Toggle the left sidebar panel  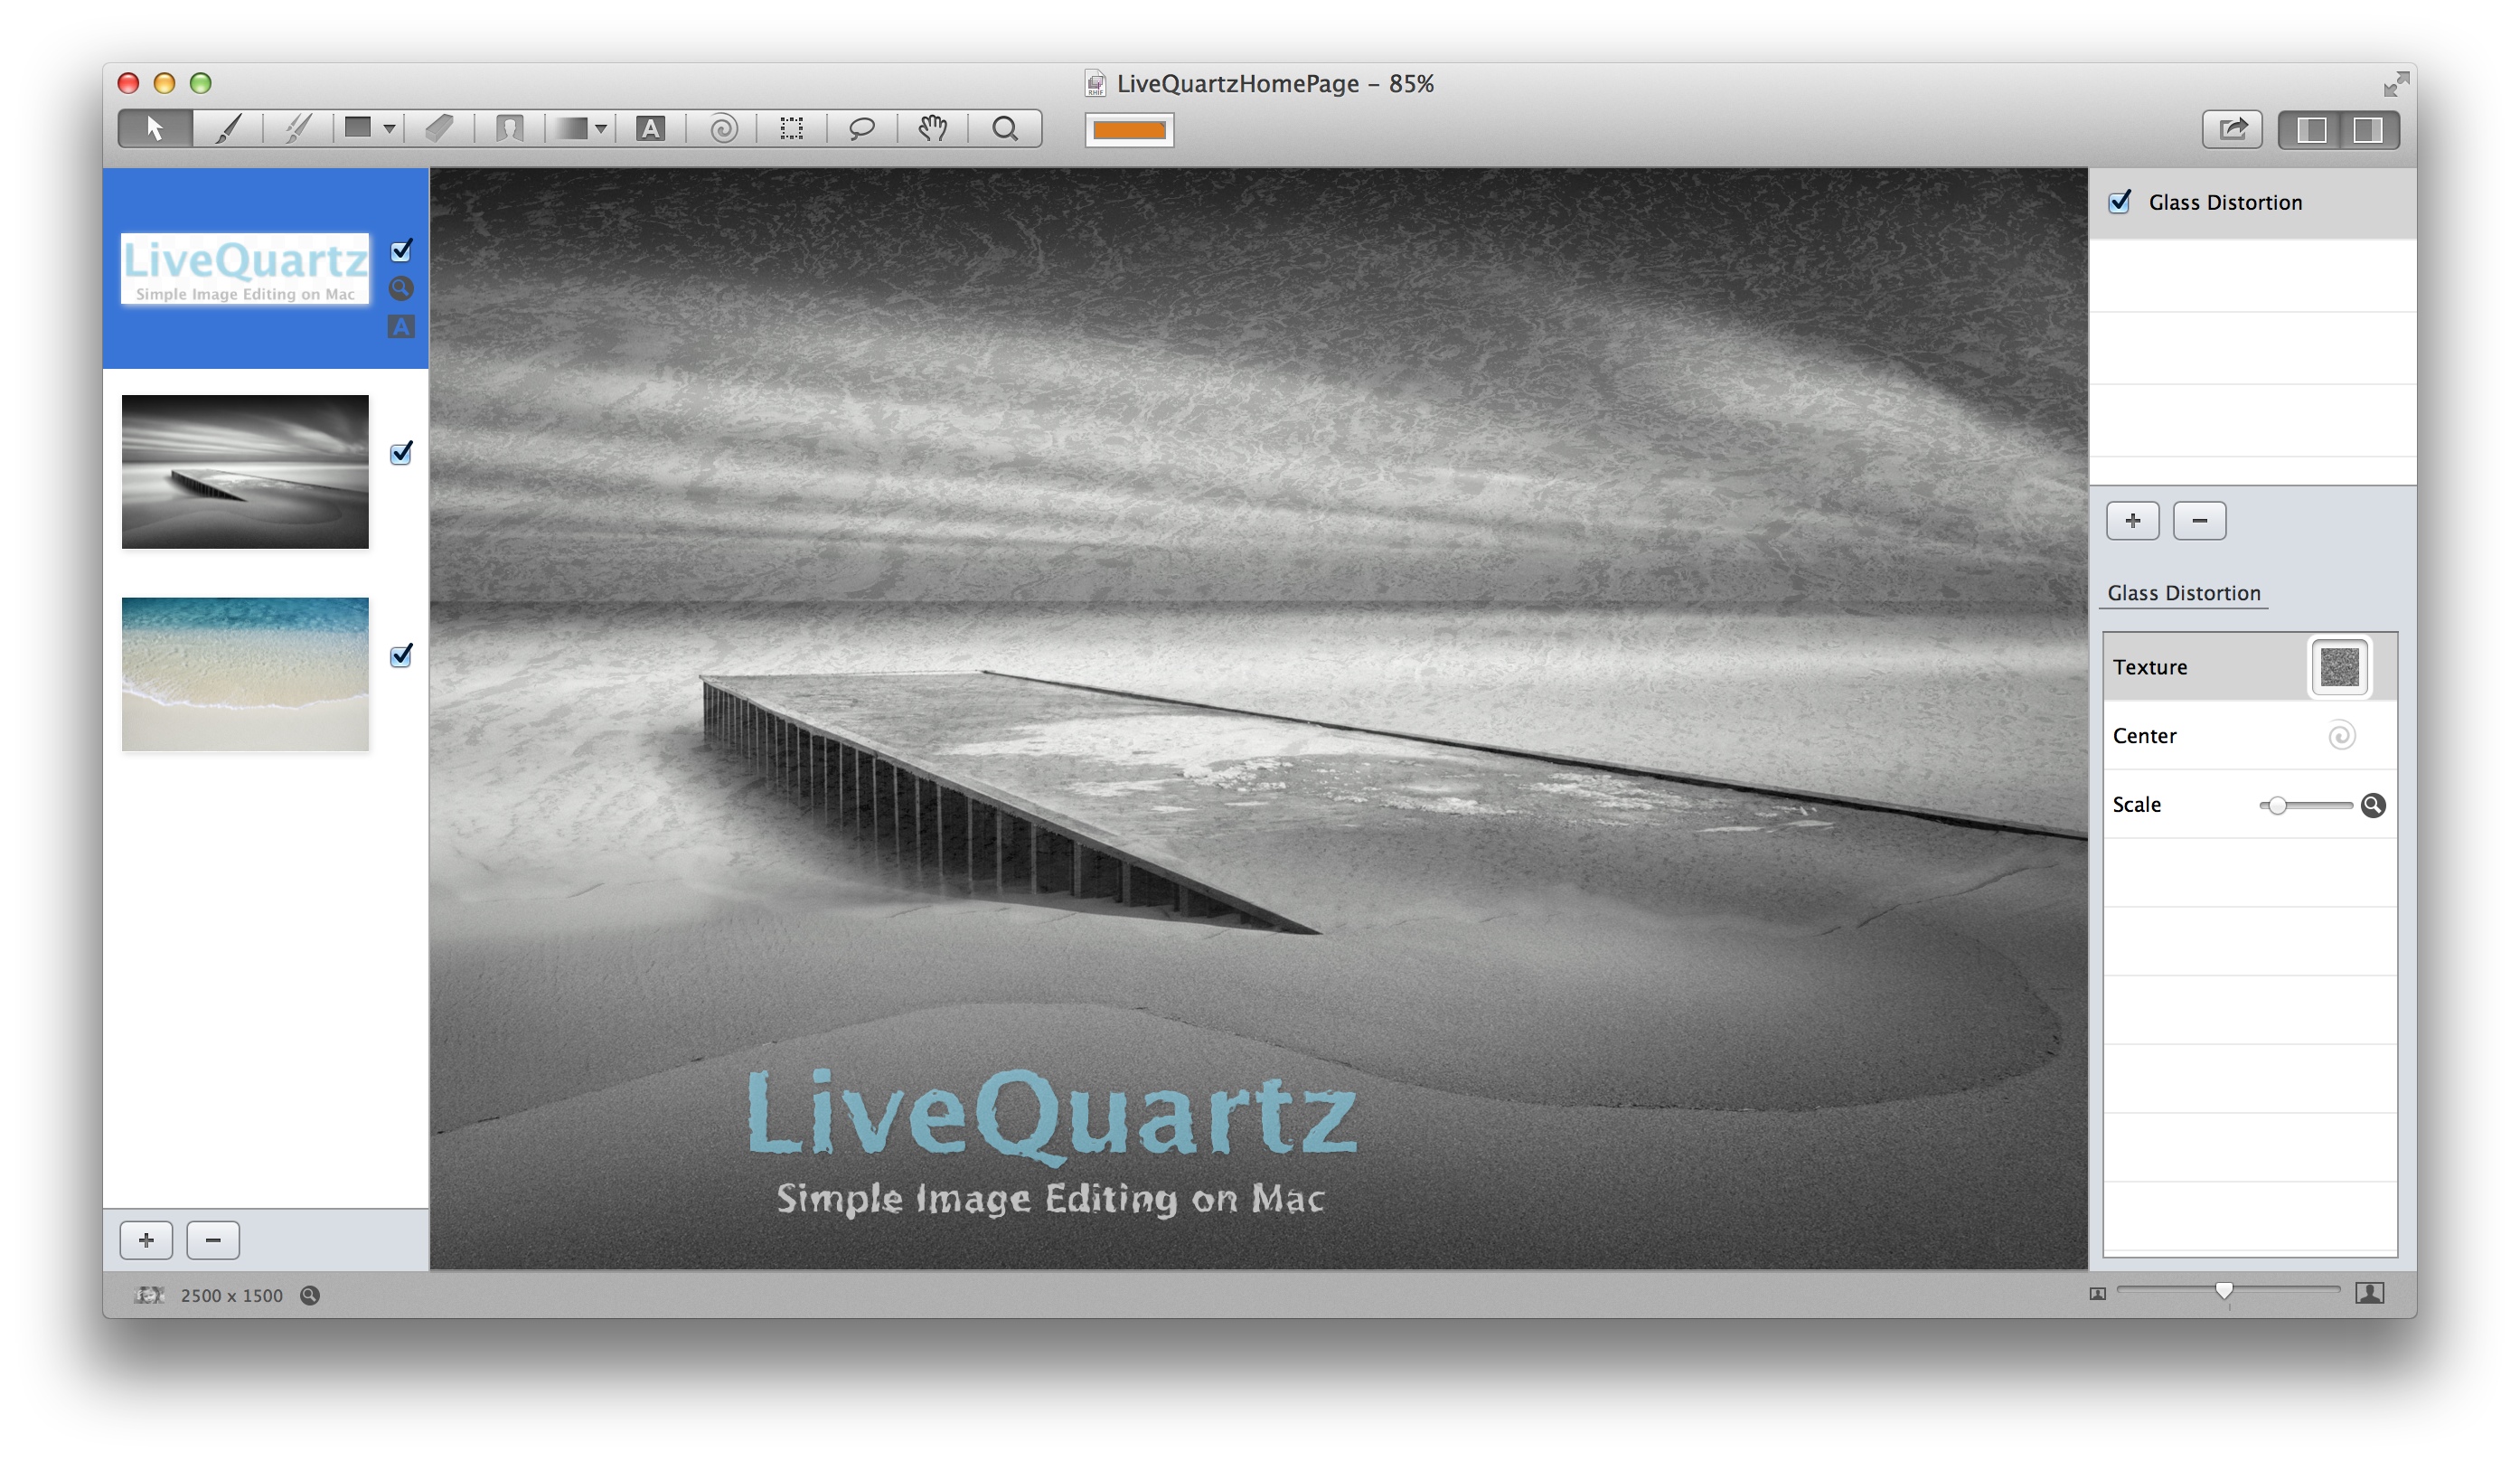[2311, 130]
